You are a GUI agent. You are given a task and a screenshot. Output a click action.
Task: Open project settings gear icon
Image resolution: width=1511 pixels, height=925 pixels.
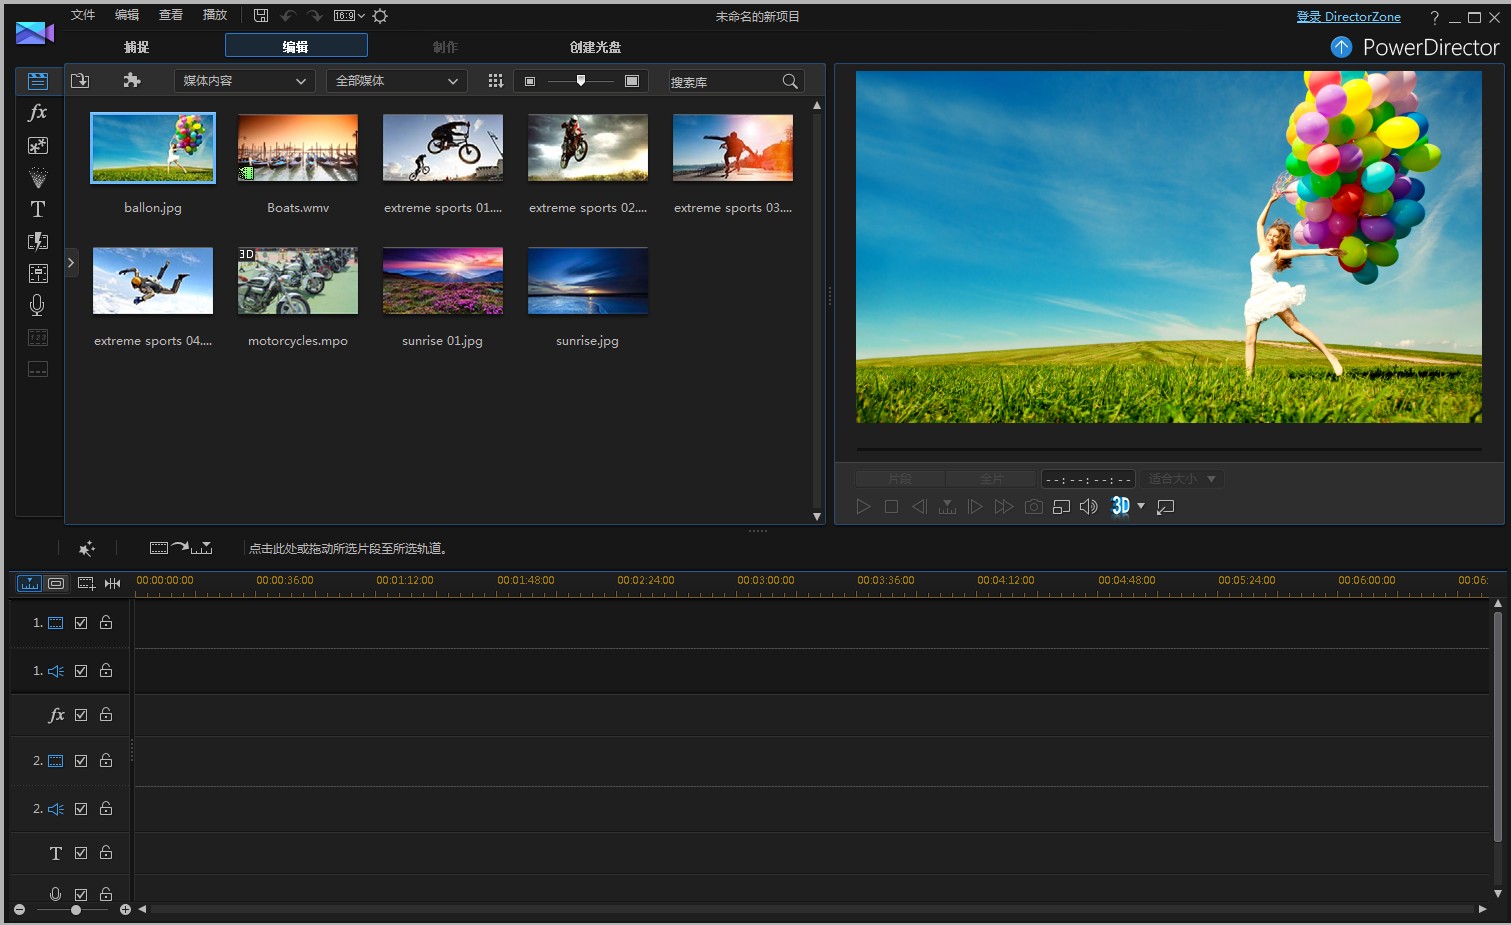(380, 16)
